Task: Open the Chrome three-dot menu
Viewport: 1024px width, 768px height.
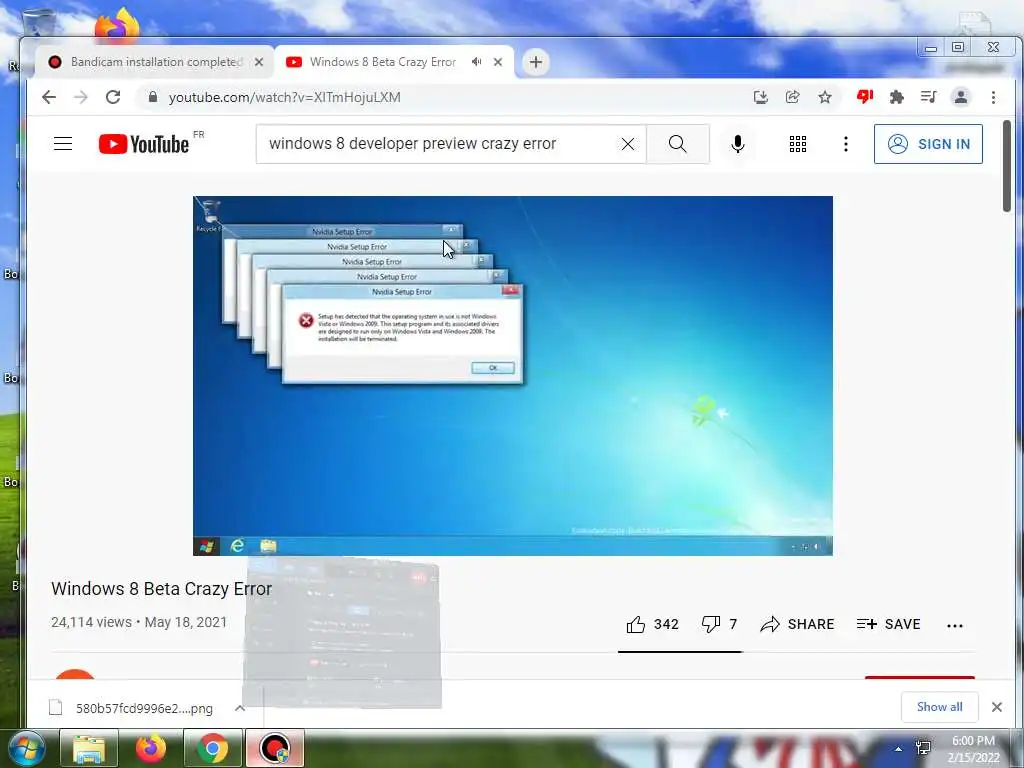Action: coord(993,97)
